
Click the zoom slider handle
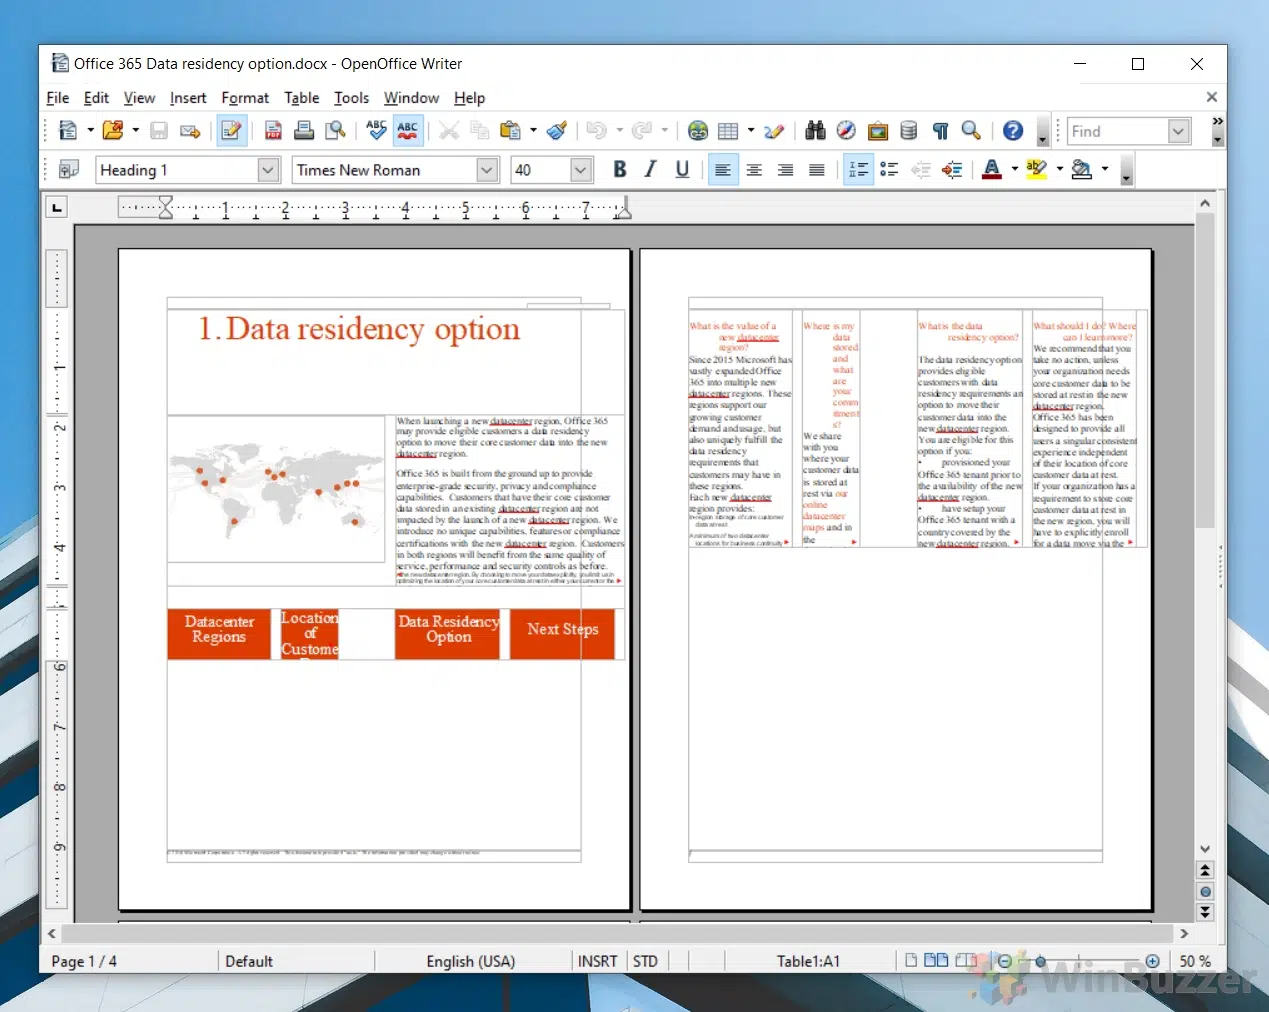pos(1040,961)
